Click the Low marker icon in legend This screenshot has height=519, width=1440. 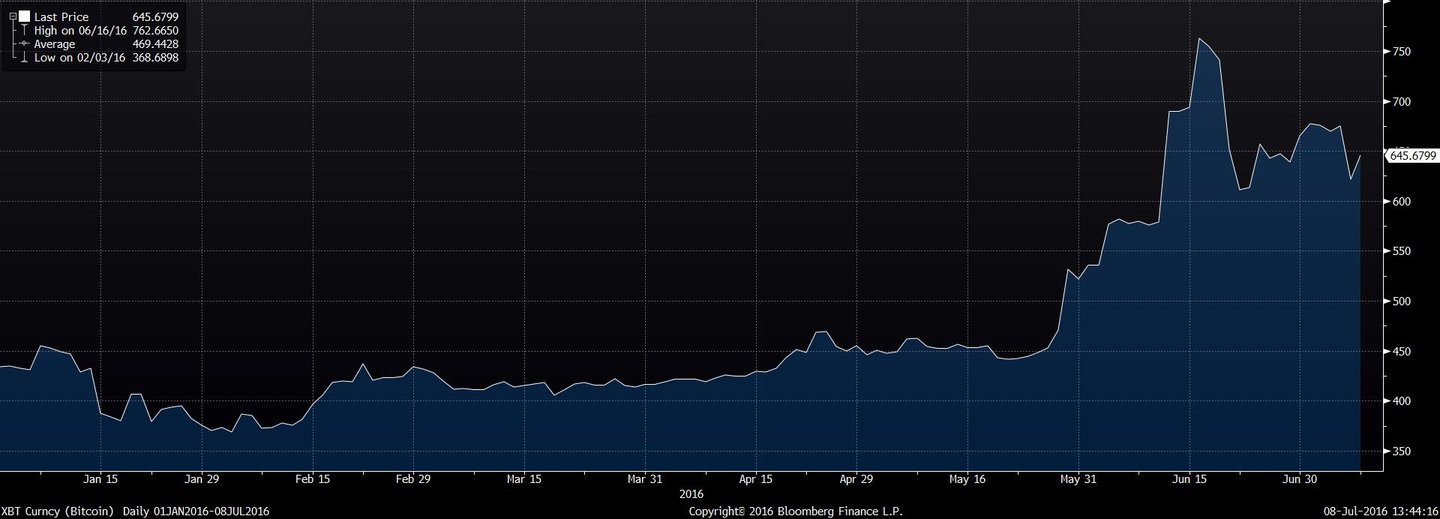(24, 58)
